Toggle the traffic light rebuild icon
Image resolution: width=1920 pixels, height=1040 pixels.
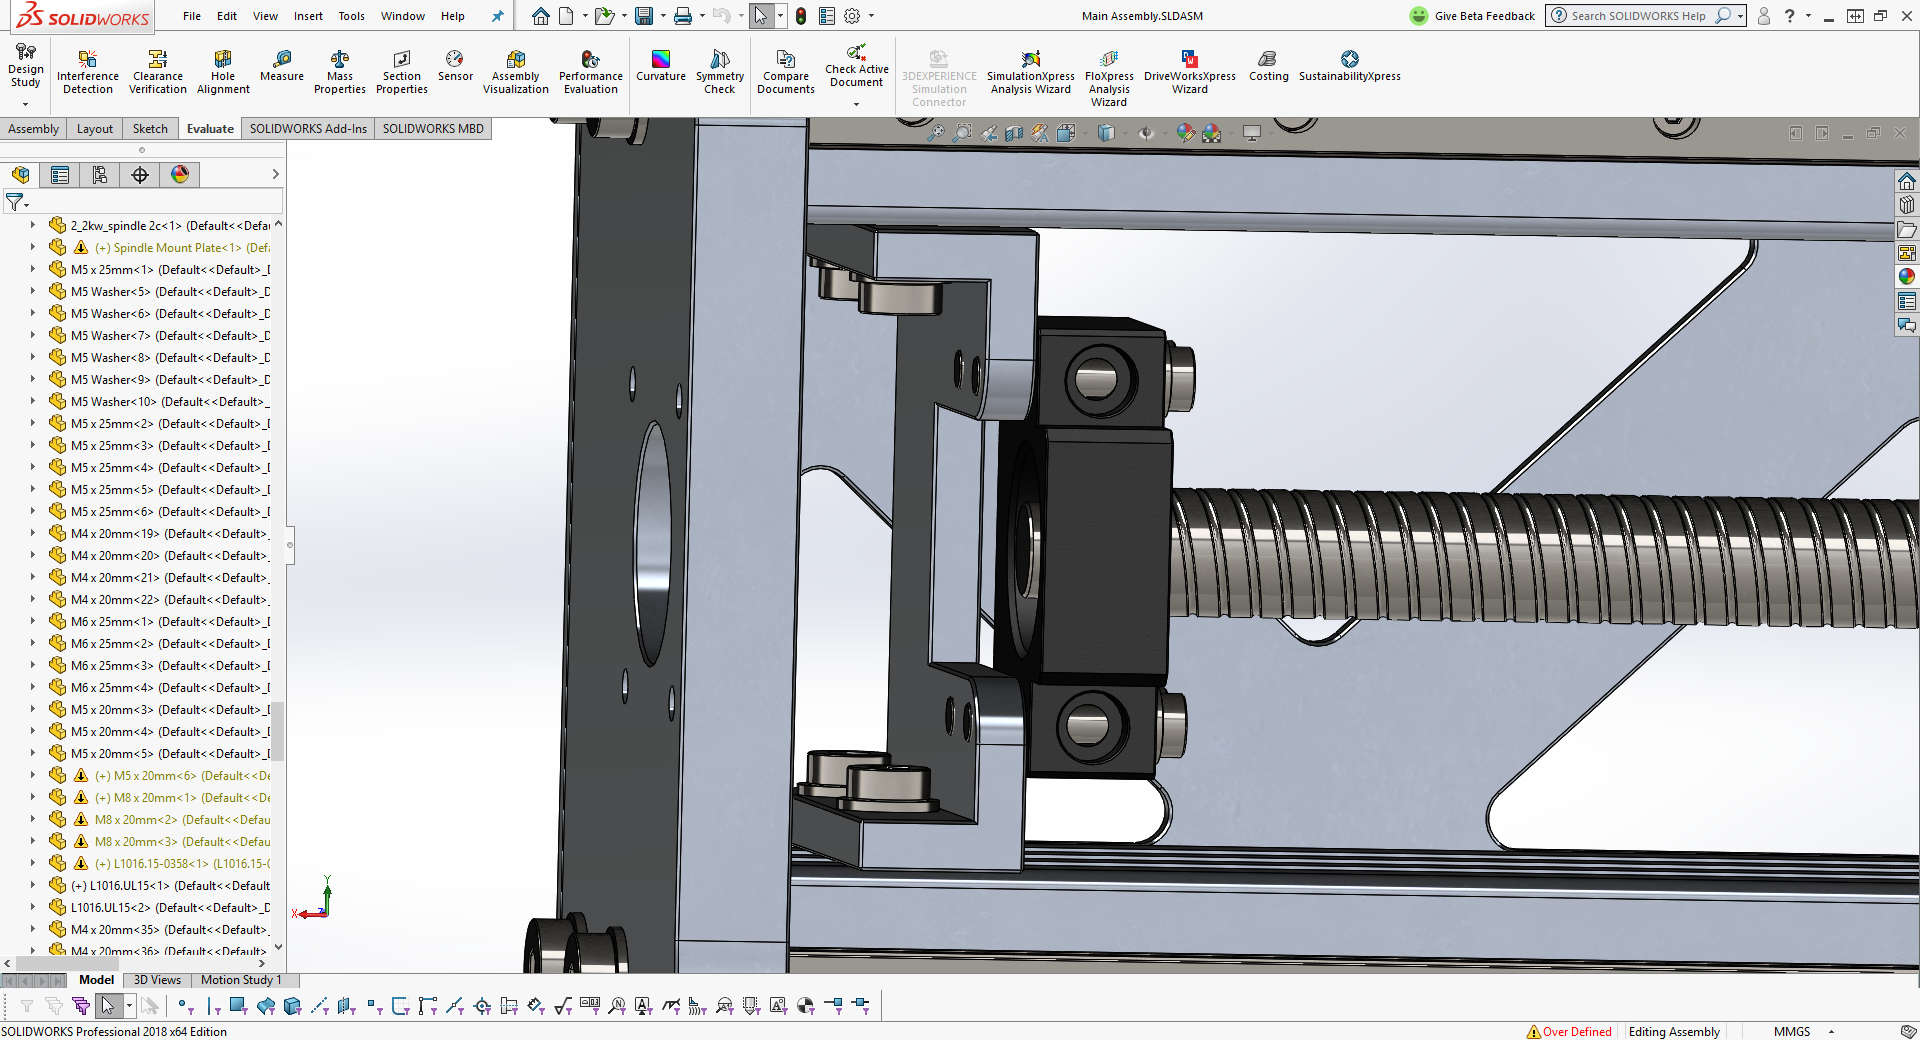pyautogui.click(x=801, y=16)
